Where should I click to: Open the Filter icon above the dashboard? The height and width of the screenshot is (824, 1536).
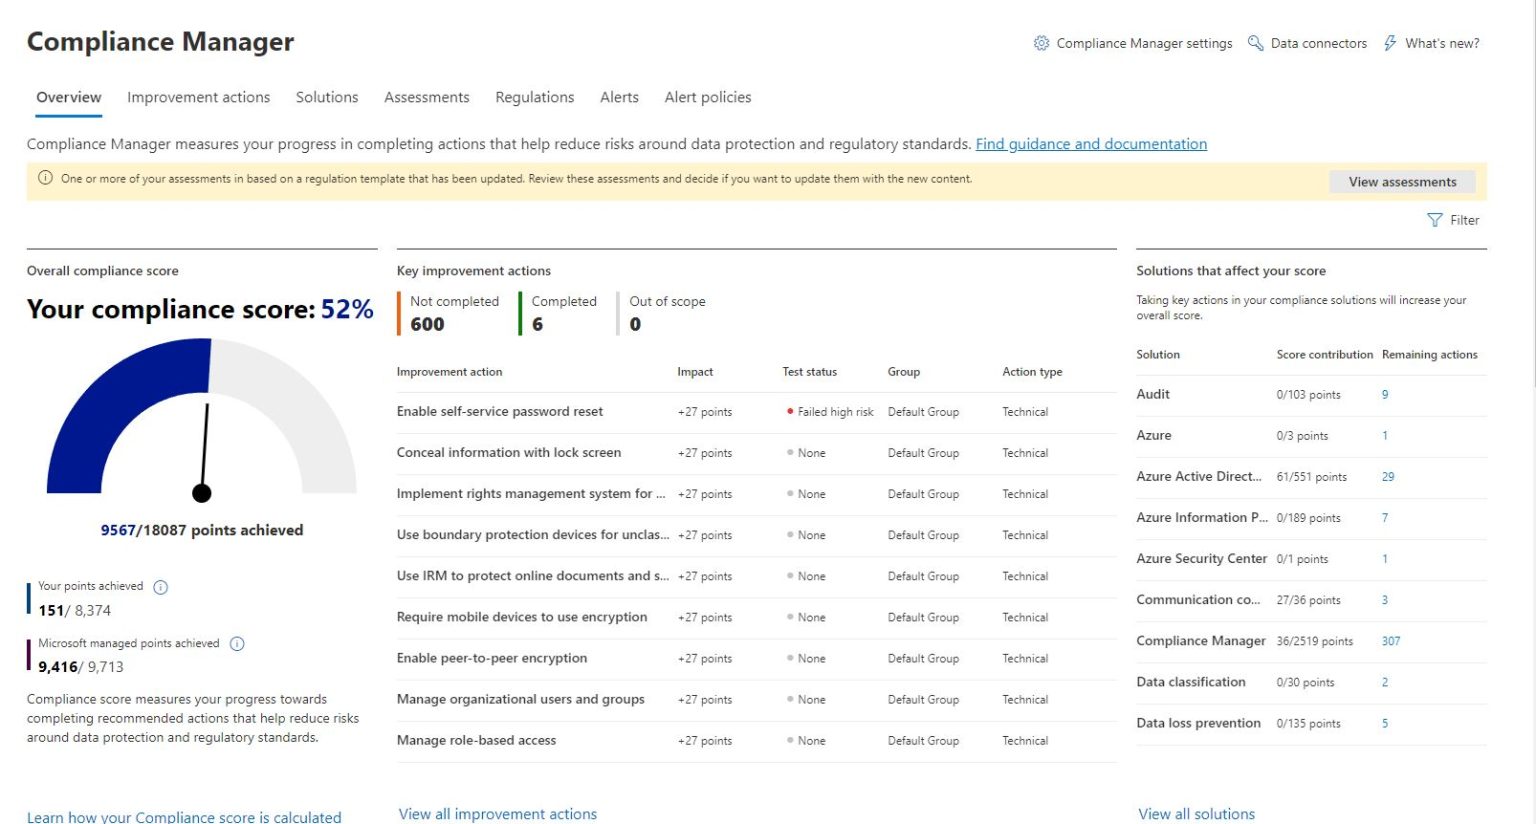coord(1436,220)
